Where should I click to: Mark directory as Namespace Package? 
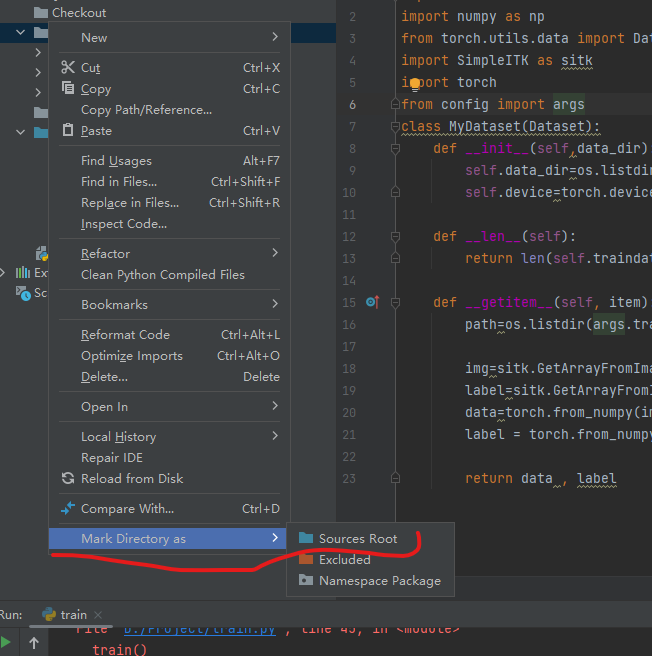click(370, 581)
